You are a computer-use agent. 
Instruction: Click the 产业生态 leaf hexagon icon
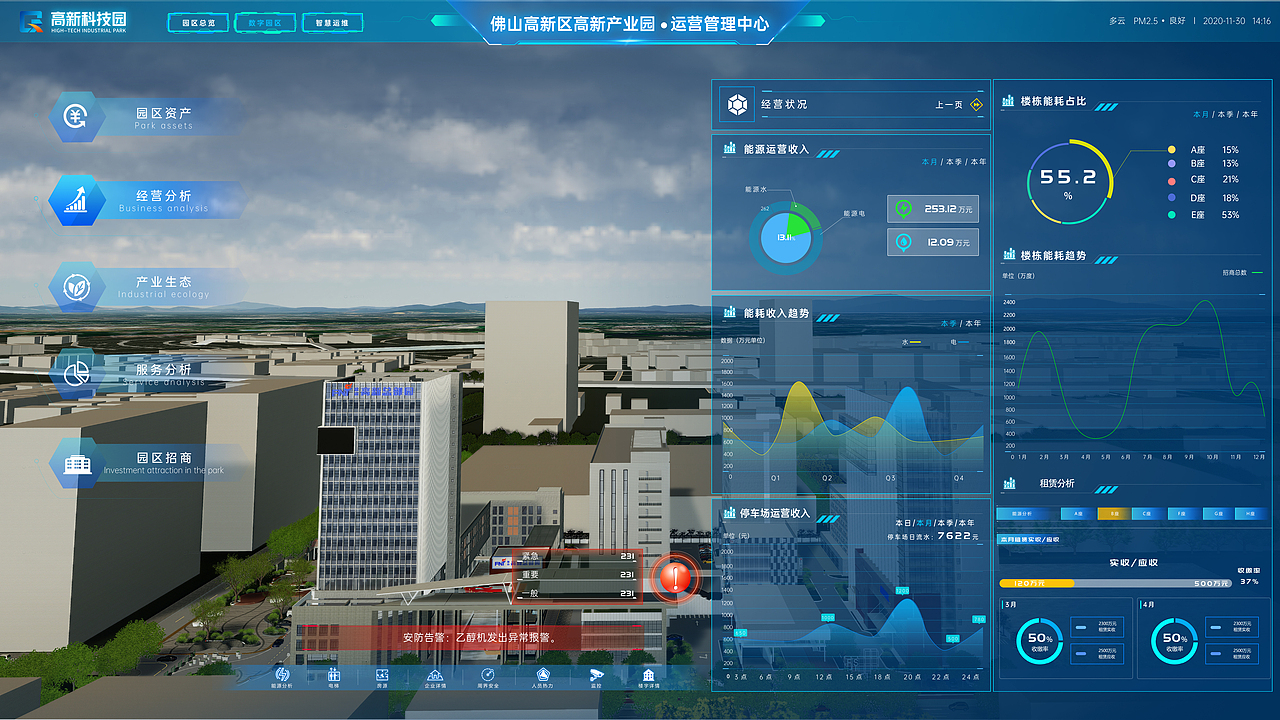coord(77,287)
